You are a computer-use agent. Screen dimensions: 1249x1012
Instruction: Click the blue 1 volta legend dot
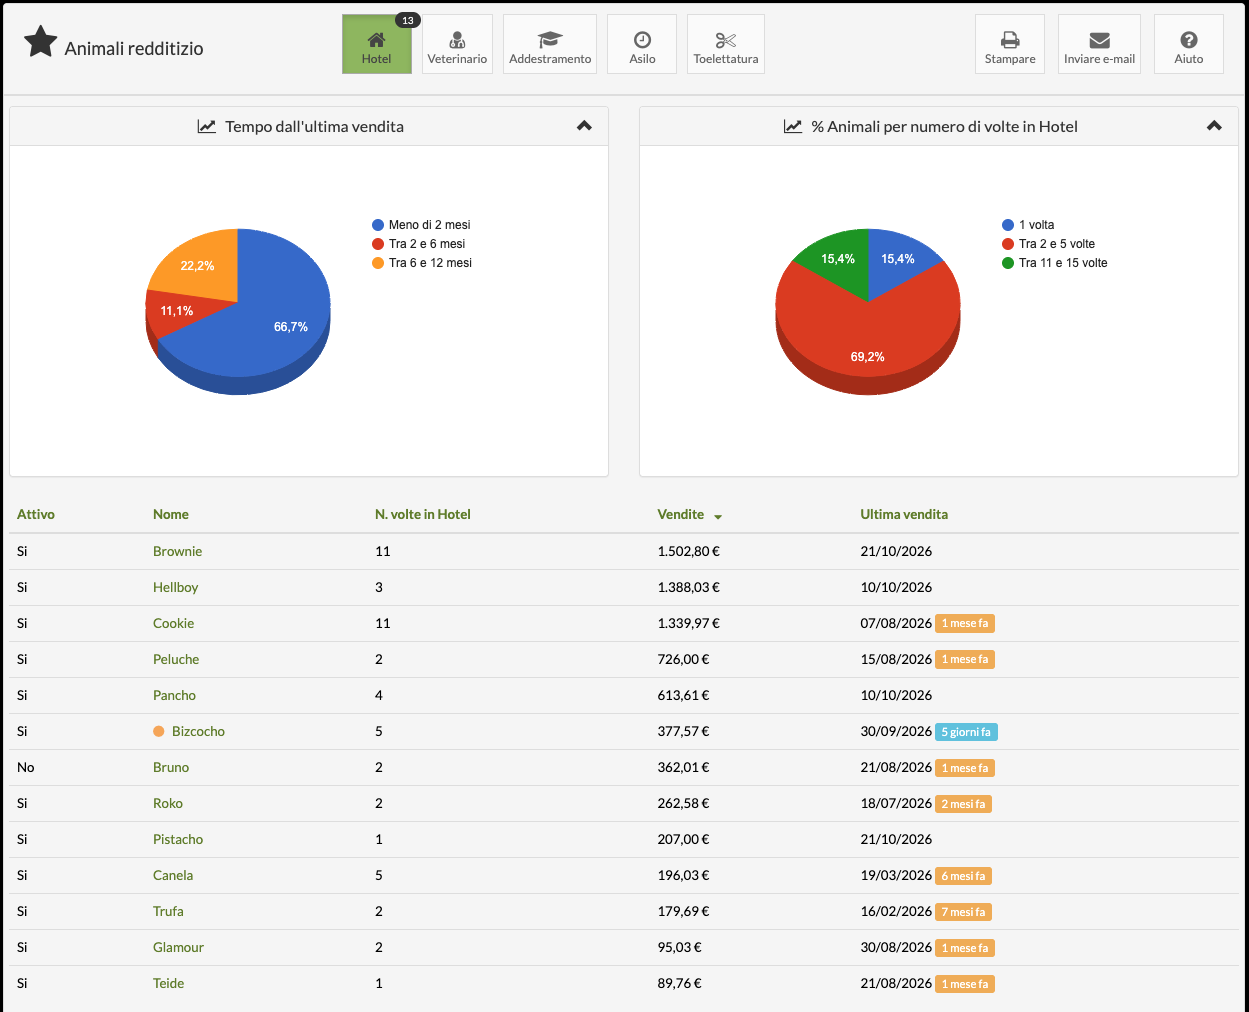1008,225
